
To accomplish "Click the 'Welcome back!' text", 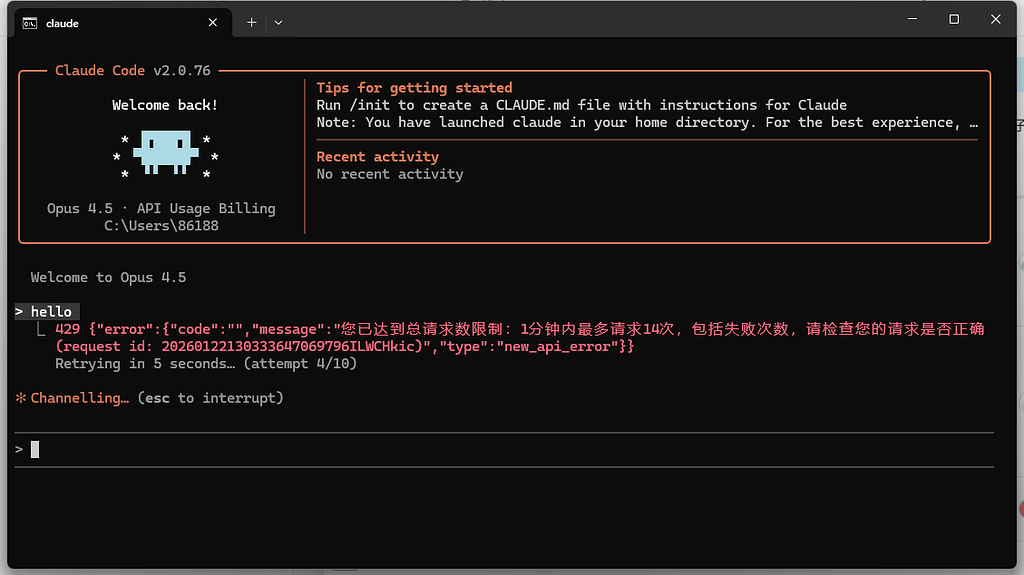I will click(x=165, y=105).
